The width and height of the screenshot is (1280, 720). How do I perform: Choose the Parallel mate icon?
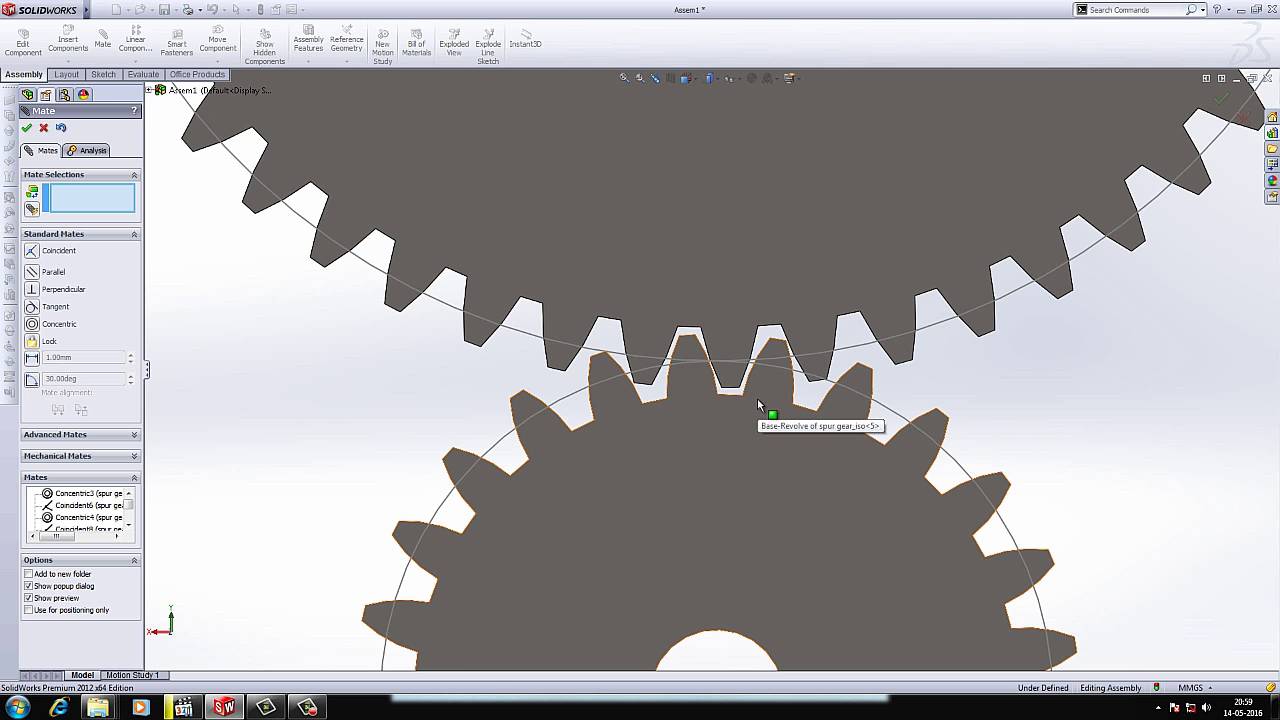coord(32,272)
